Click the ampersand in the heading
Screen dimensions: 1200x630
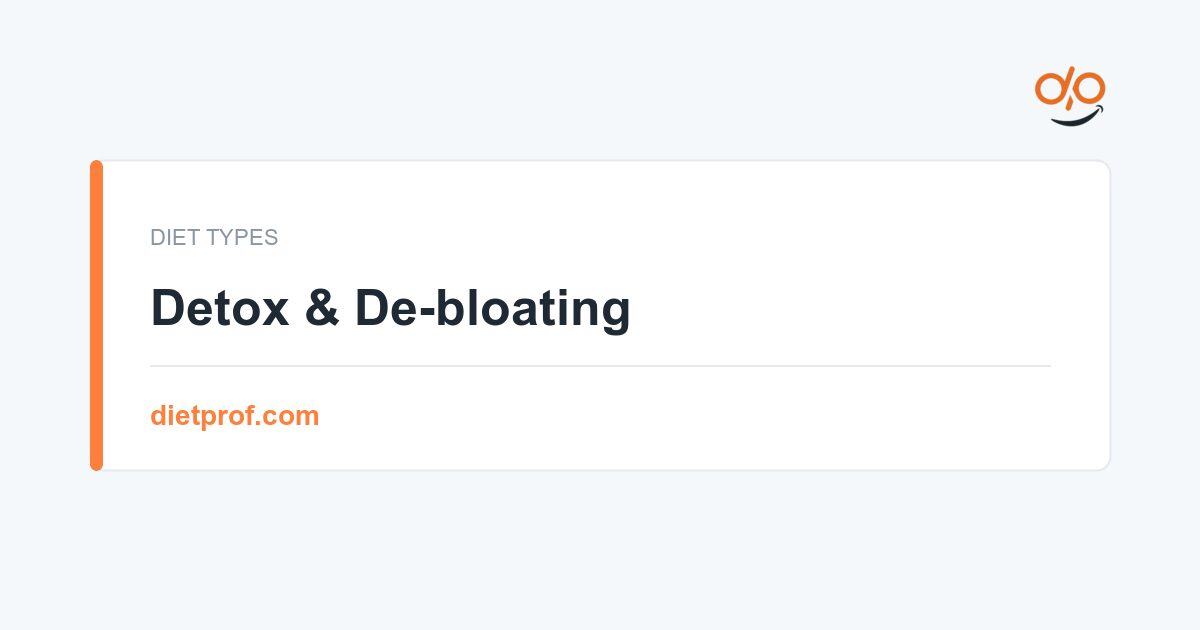tap(323, 308)
